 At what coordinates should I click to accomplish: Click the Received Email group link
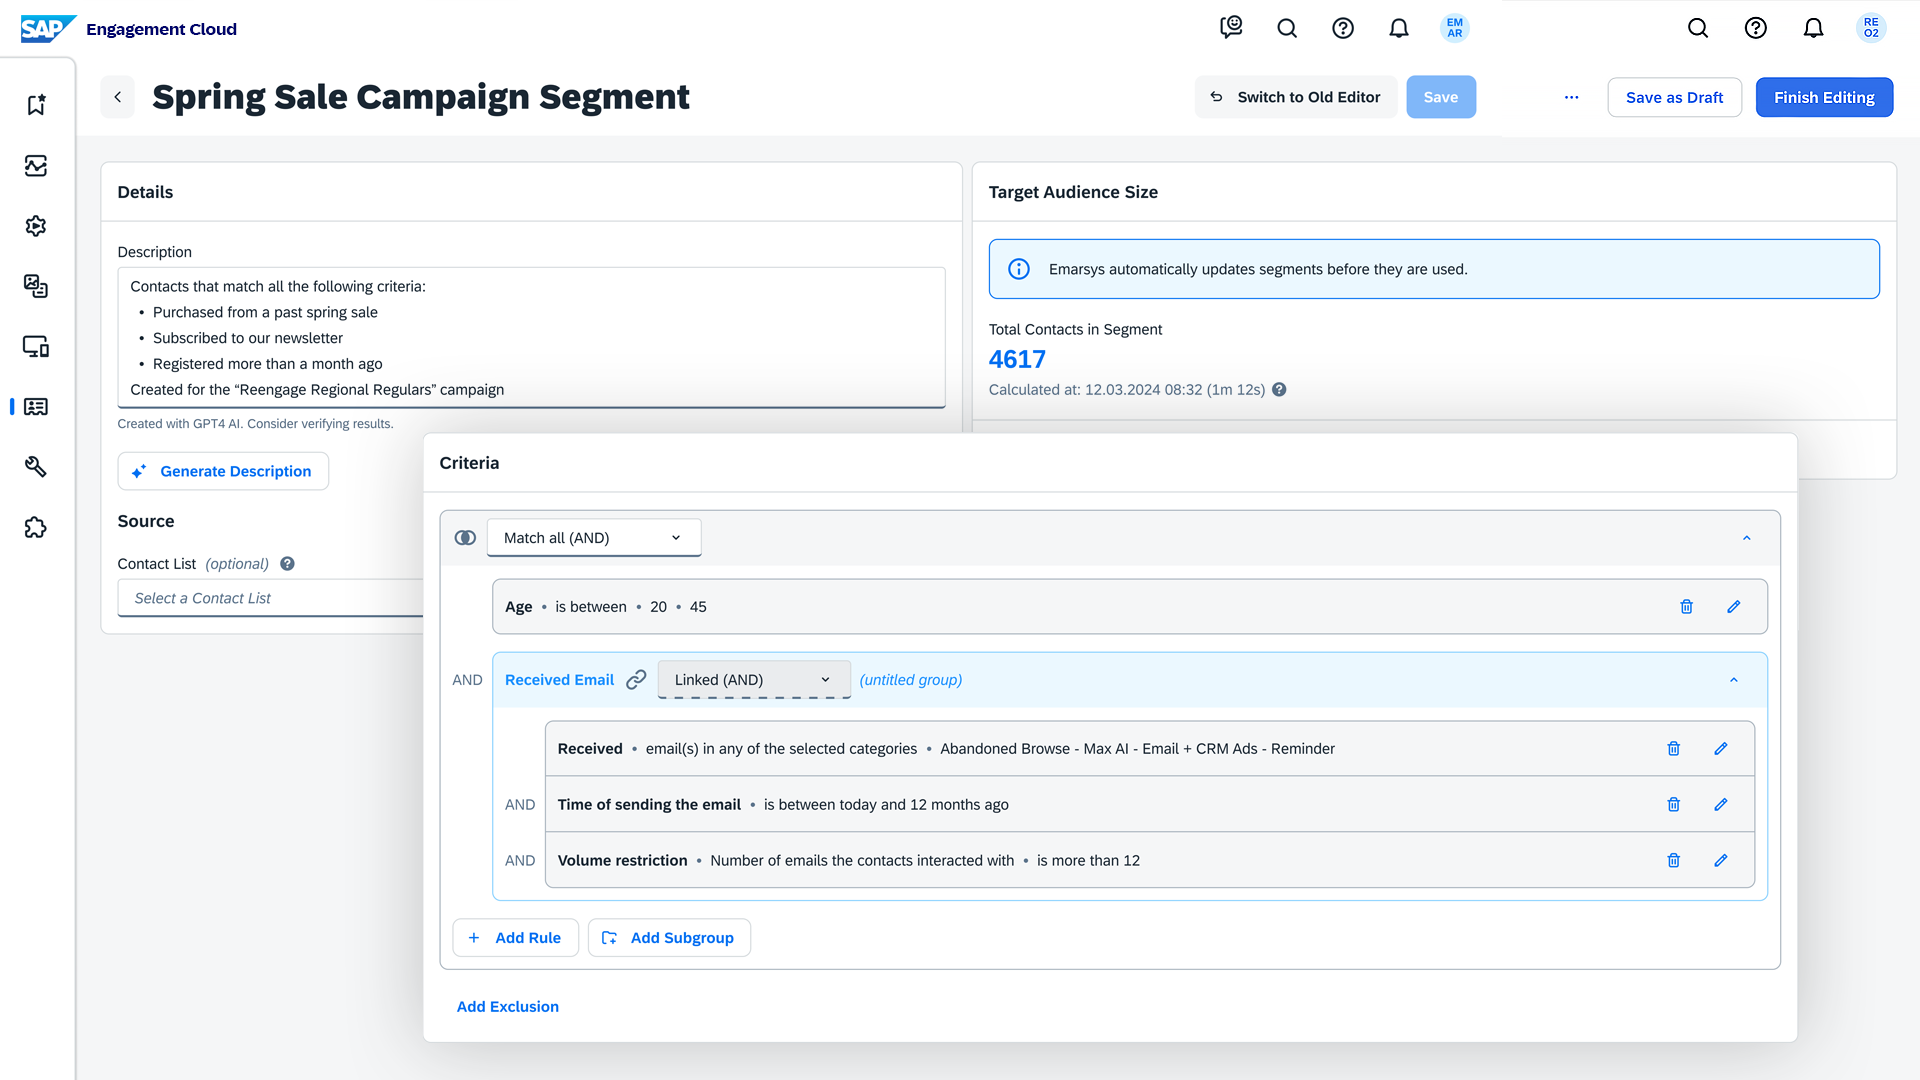(x=559, y=680)
